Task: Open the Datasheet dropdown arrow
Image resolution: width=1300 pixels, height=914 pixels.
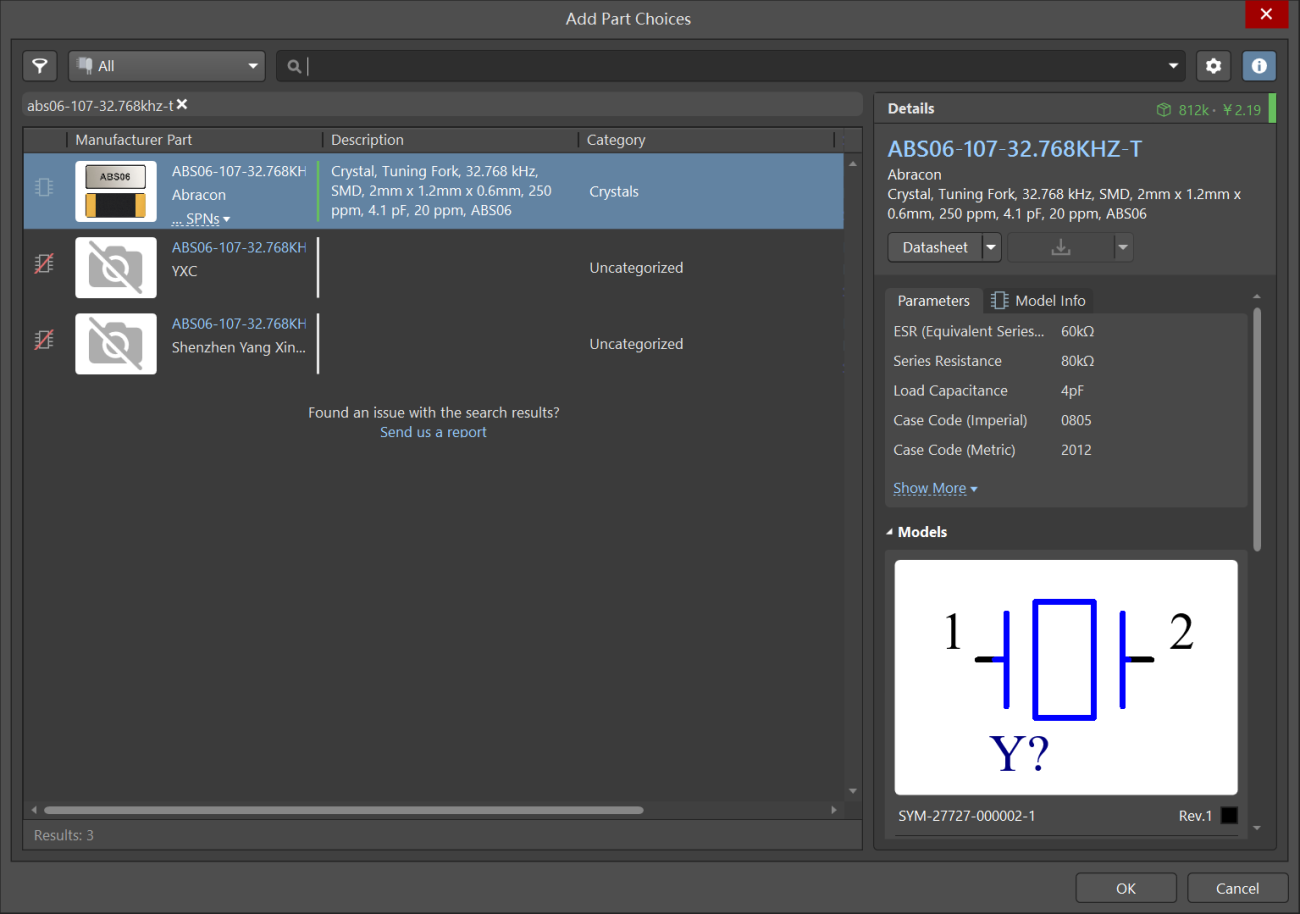Action: pos(992,247)
